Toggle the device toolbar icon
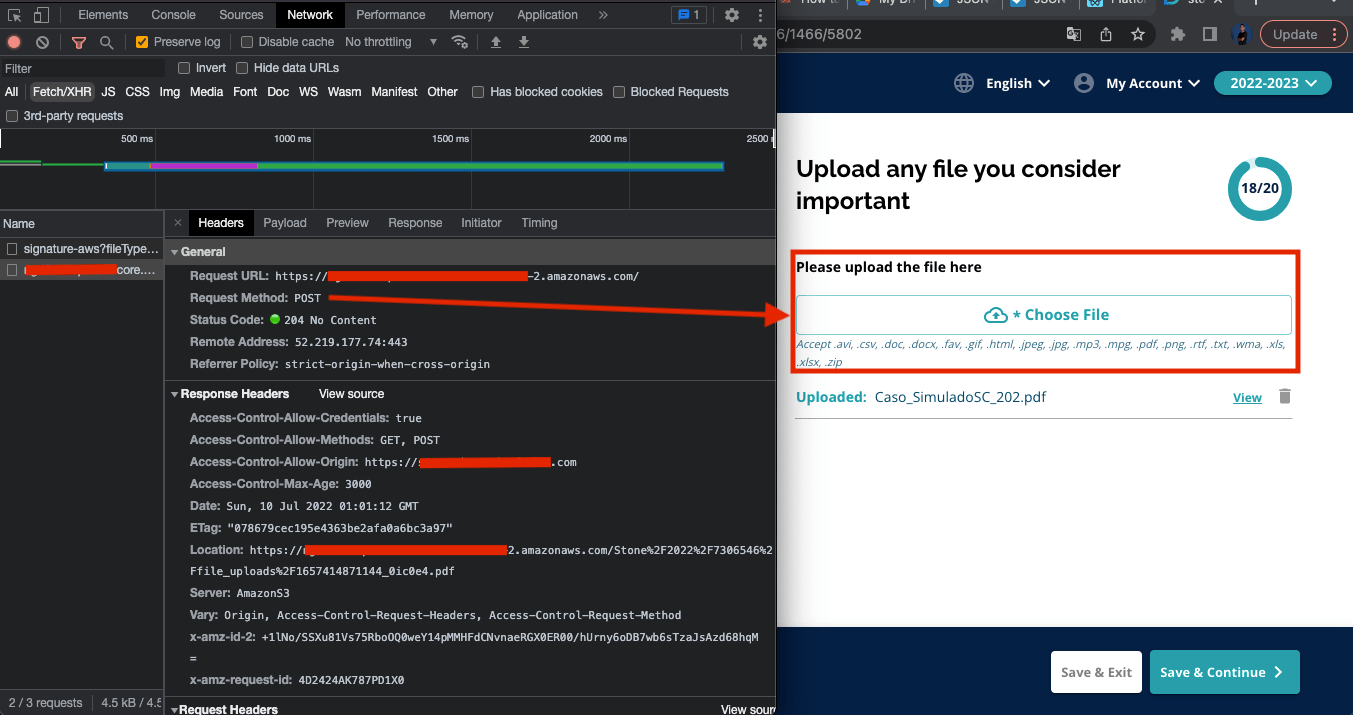This screenshot has width=1353, height=715. click(41, 15)
